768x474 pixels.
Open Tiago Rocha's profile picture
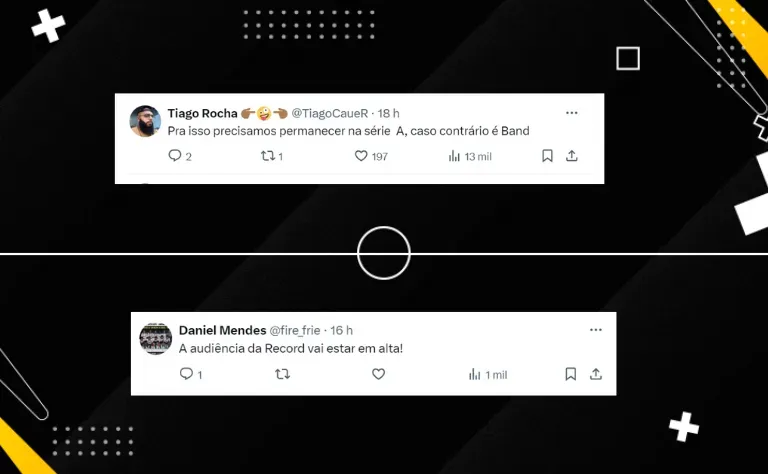[145, 121]
